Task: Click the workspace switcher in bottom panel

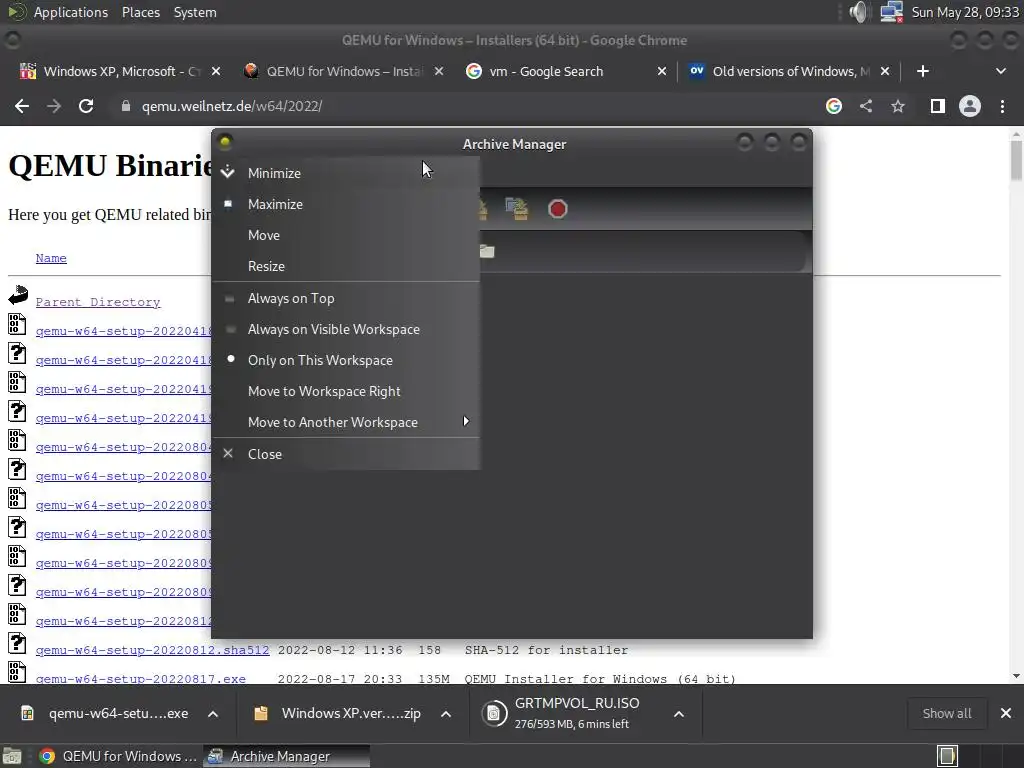Action: 979,756
